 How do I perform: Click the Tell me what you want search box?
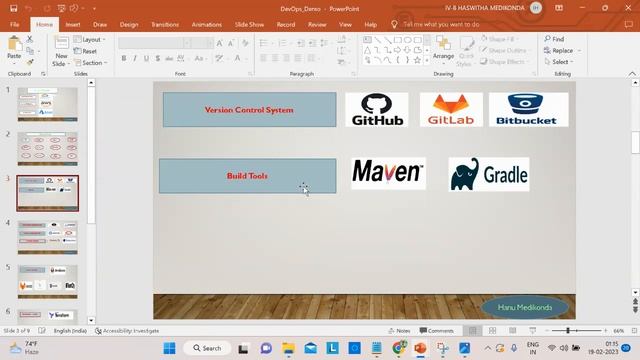(x=441, y=24)
